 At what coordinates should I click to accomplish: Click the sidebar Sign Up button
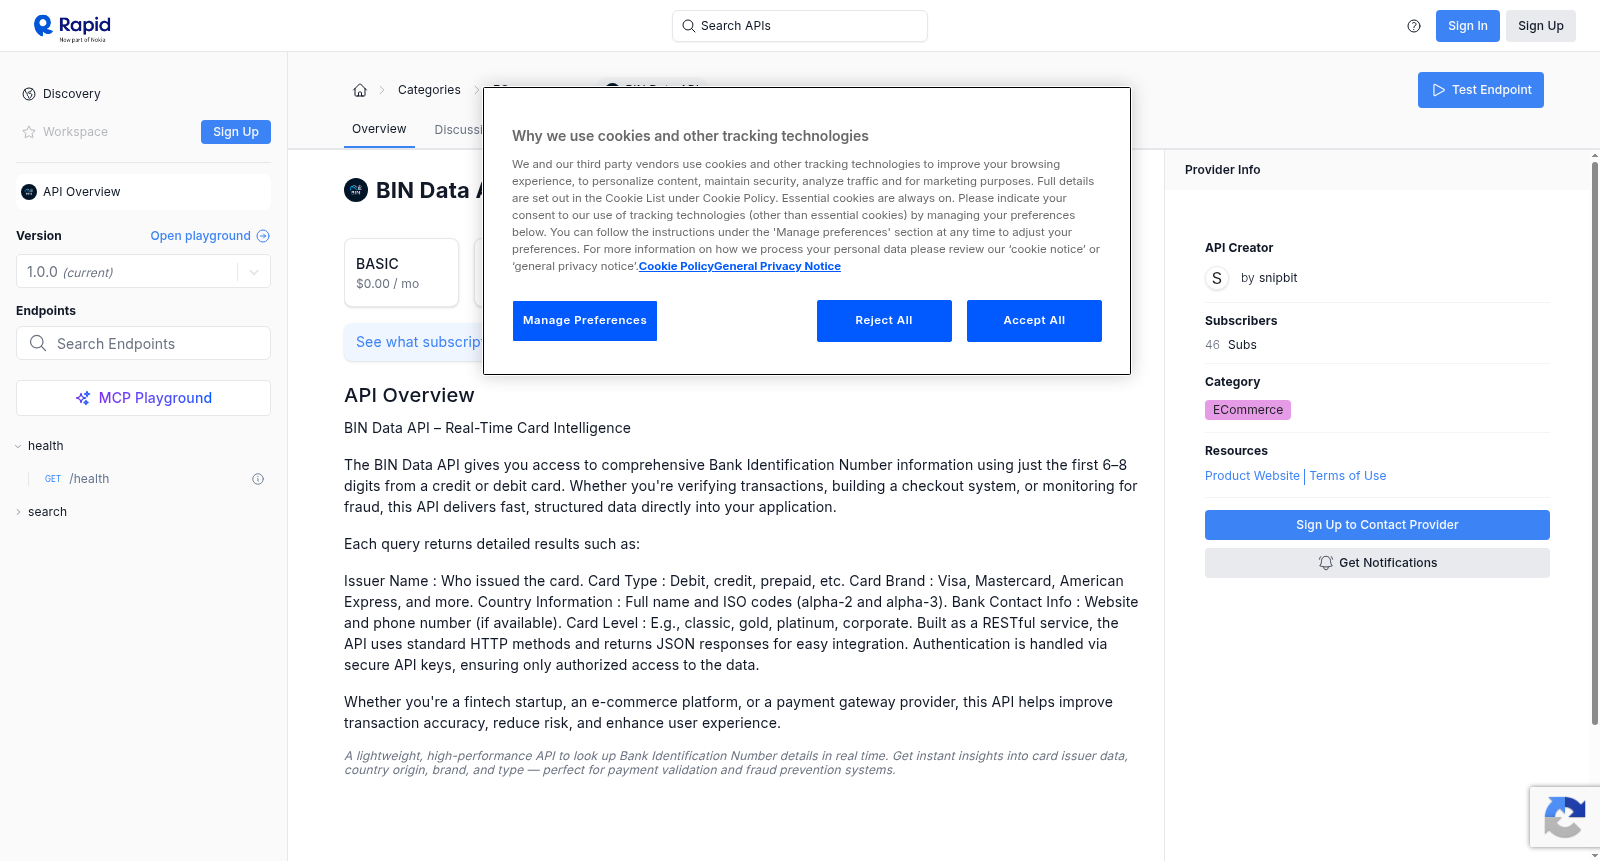click(x=236, y=132)
